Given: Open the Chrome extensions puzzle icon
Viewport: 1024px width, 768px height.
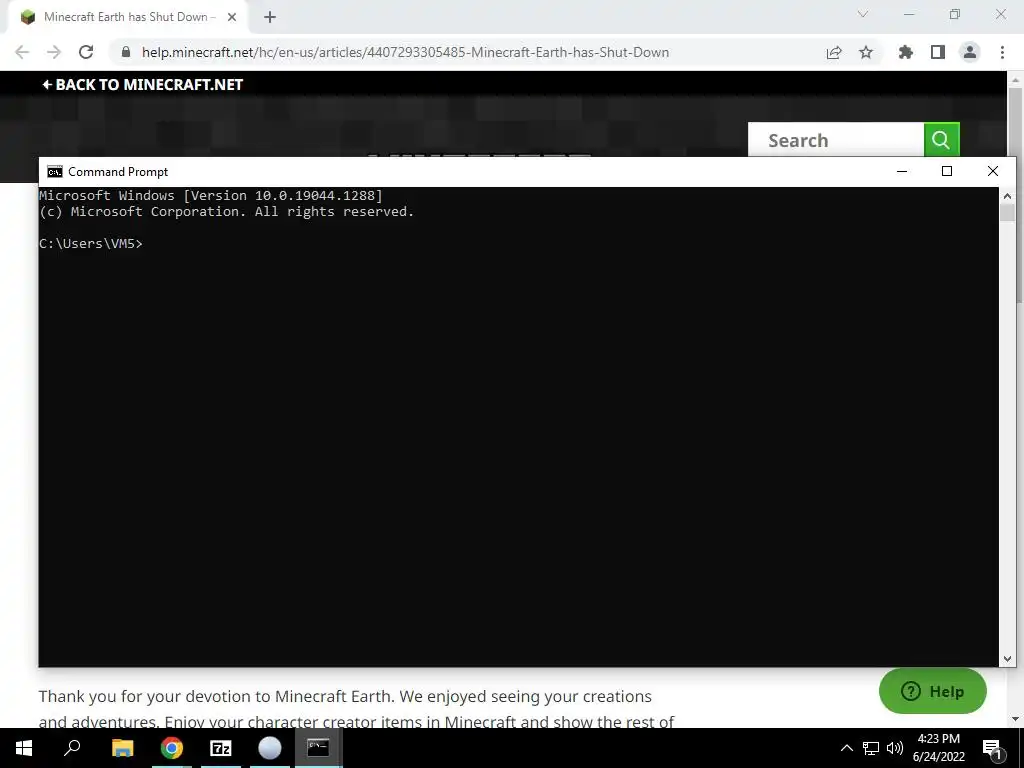Looking at the screenshot, I should coord(906,52).
